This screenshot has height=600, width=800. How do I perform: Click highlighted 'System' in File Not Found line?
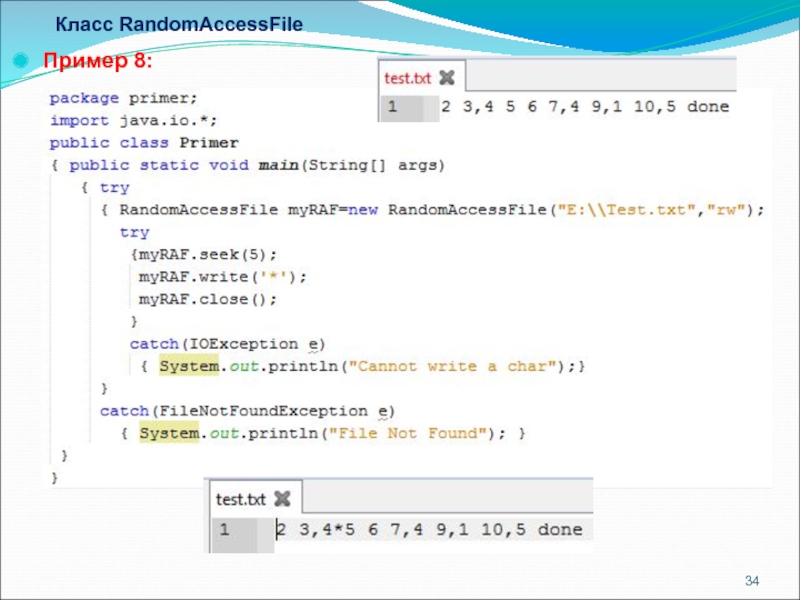[169, 433]
